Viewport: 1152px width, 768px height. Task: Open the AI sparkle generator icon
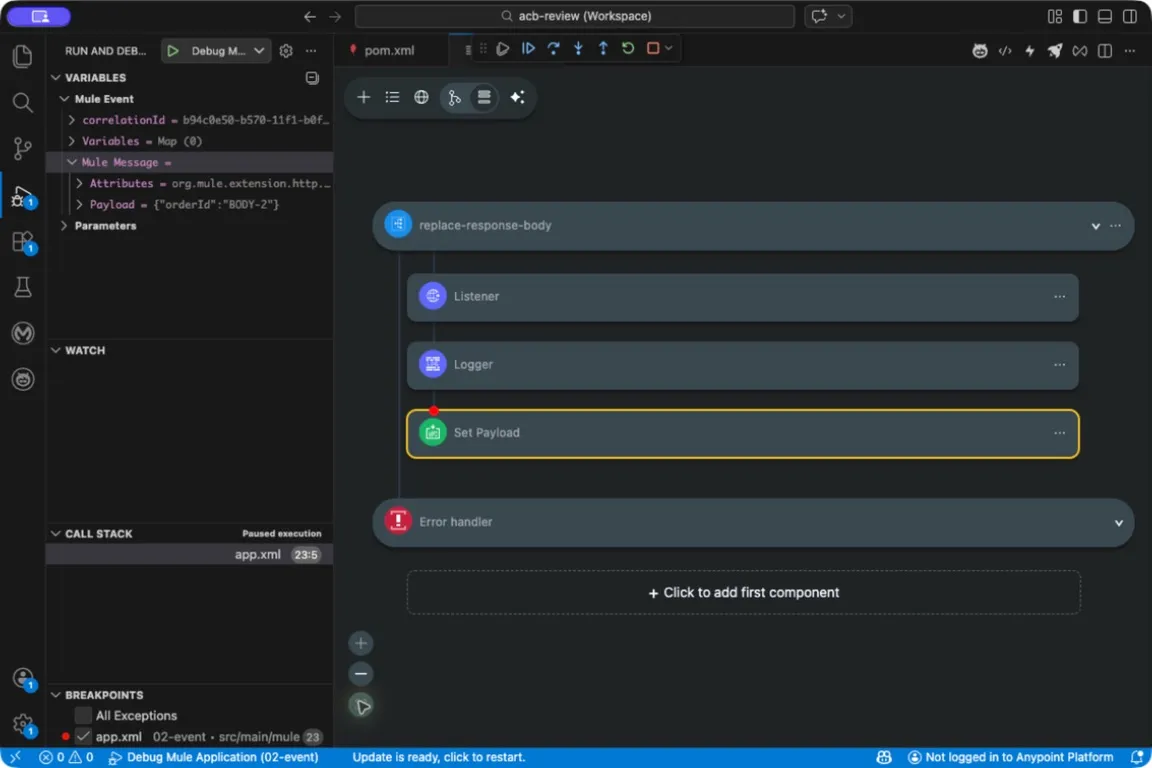[x=517, y=97]
